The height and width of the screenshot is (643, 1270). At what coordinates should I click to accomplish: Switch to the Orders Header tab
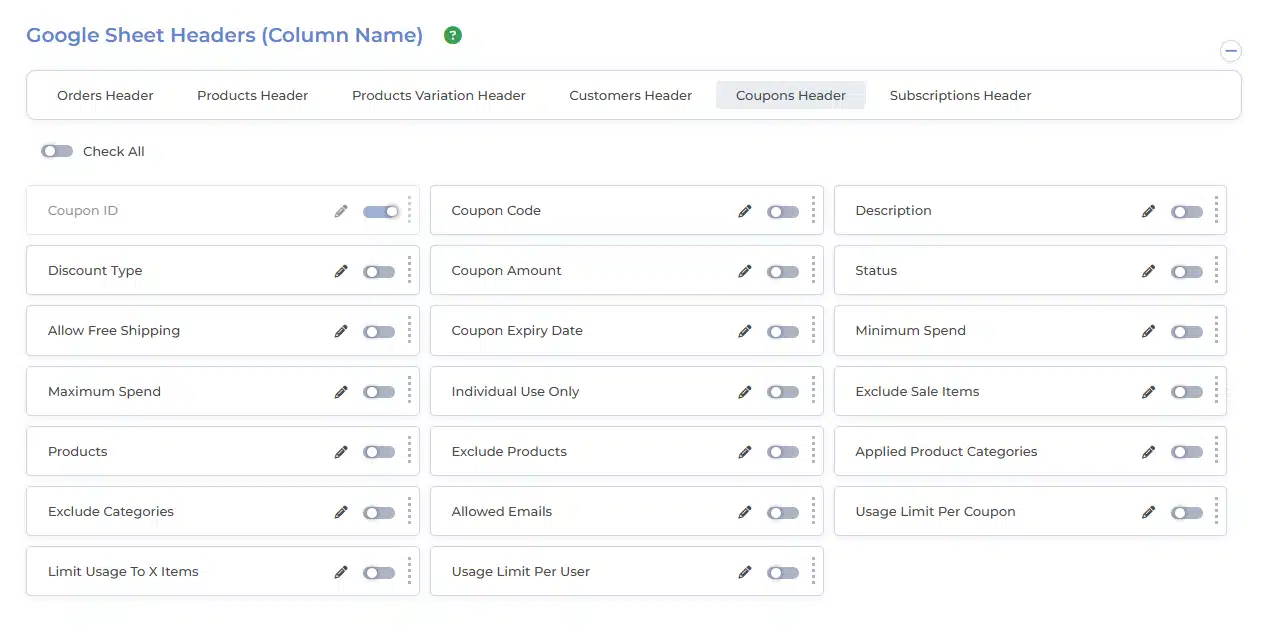pyautogui.click(x=105, y=96)
